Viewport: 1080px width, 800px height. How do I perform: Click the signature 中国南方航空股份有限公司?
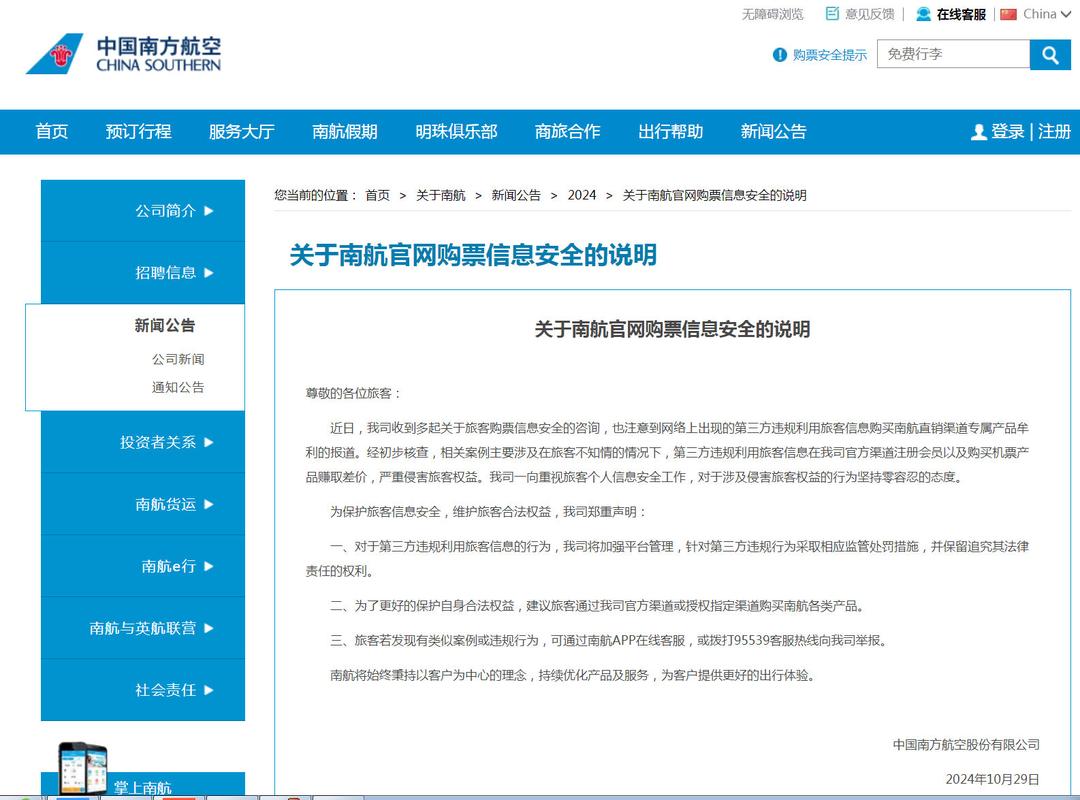coord(966,745)
